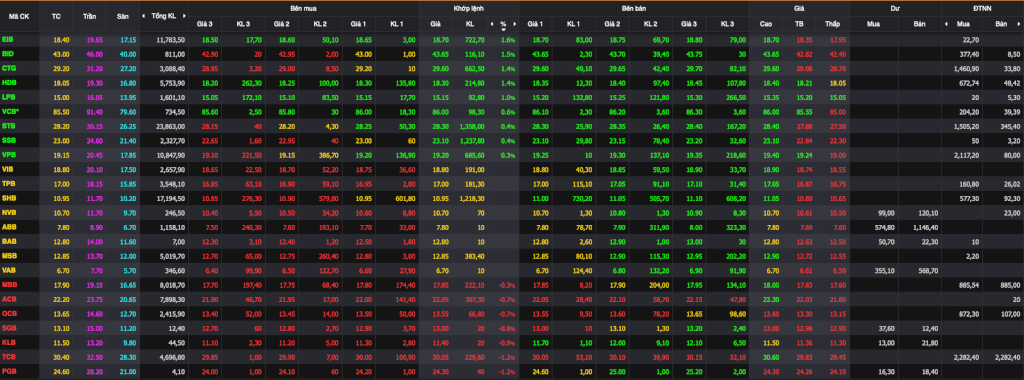This screenshot has width=1024, height=380.
Task: Click the Sàn floor price column header
Action: coord(123,16)
